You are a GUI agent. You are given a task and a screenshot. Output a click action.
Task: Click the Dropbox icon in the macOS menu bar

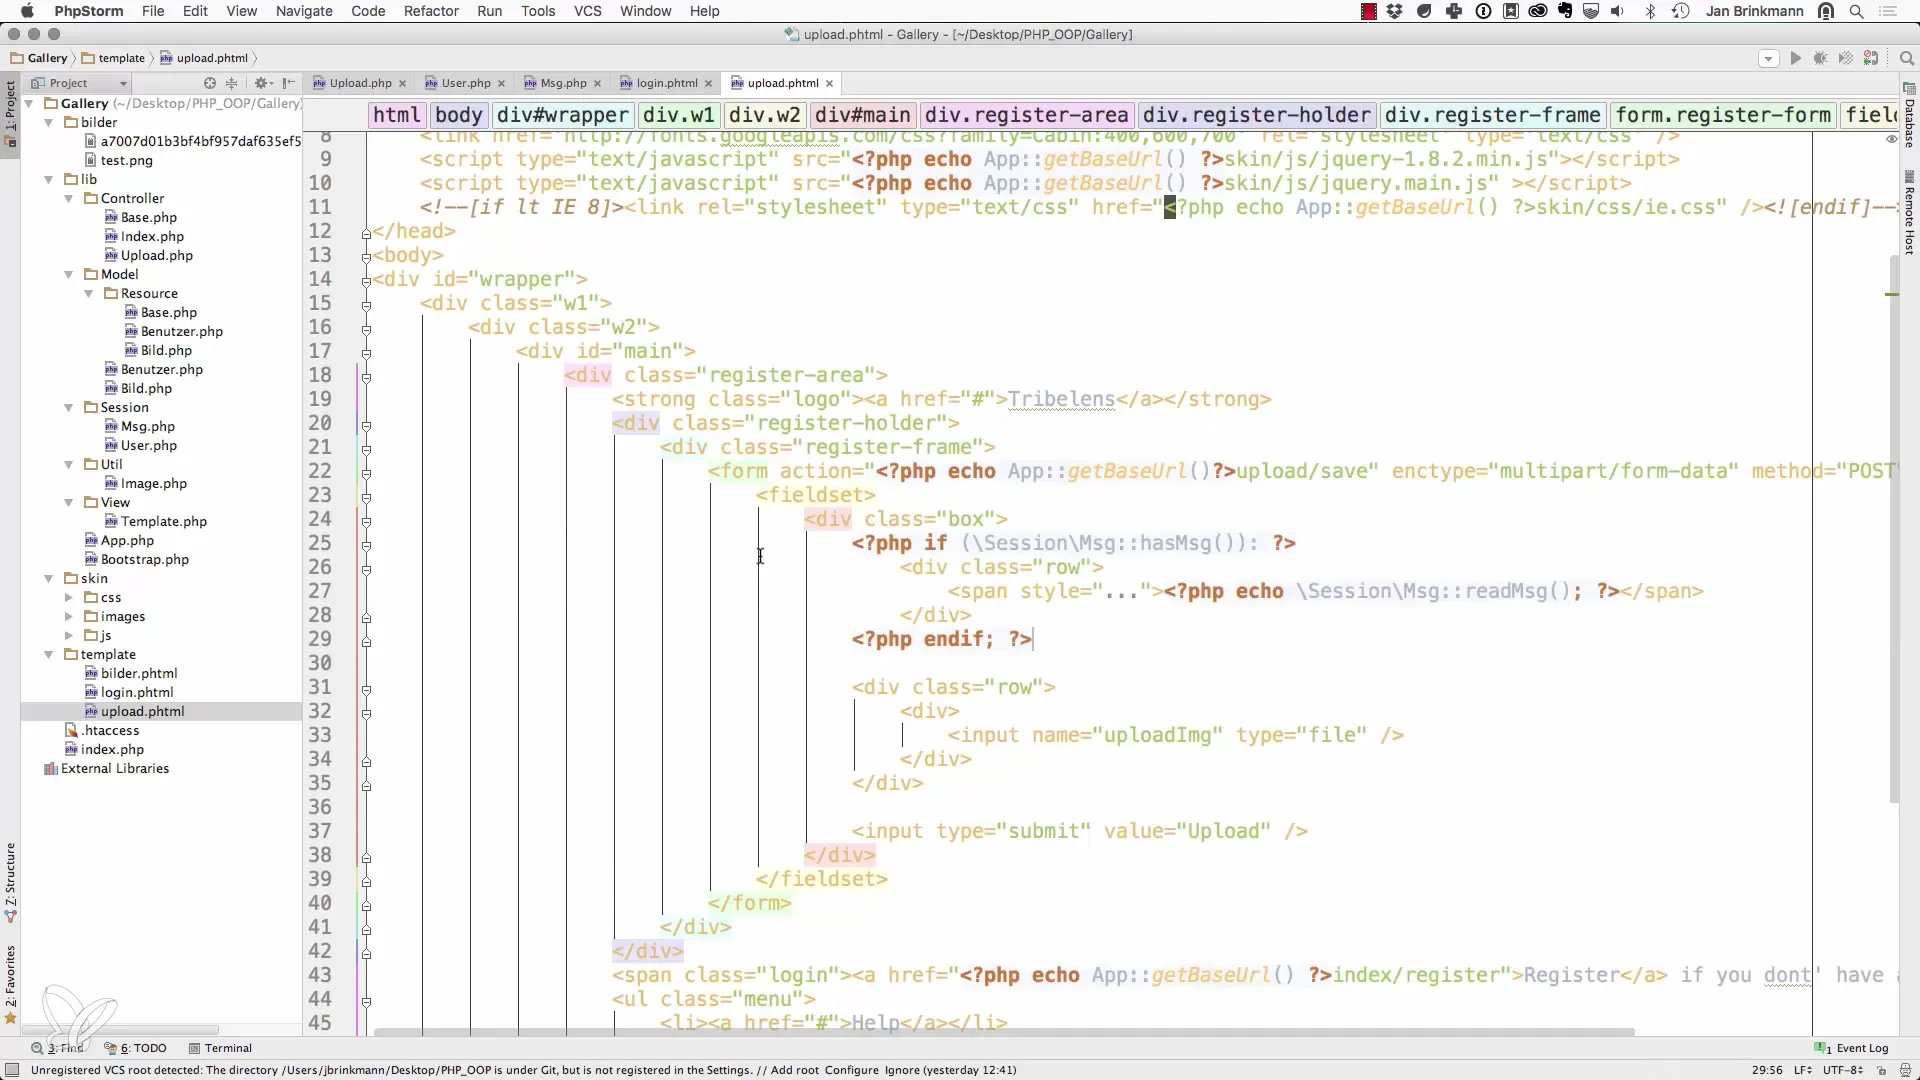1395,11
